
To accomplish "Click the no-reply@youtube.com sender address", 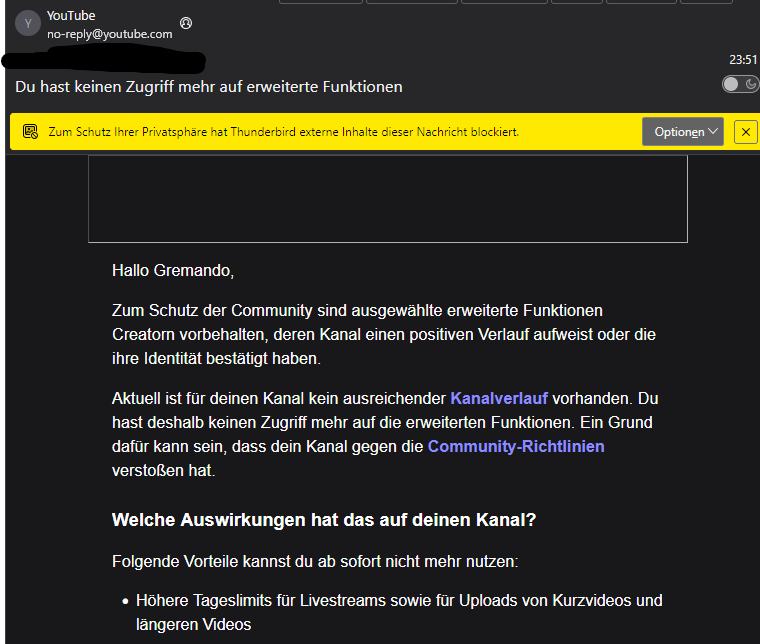I will click(x=110, y=34).
